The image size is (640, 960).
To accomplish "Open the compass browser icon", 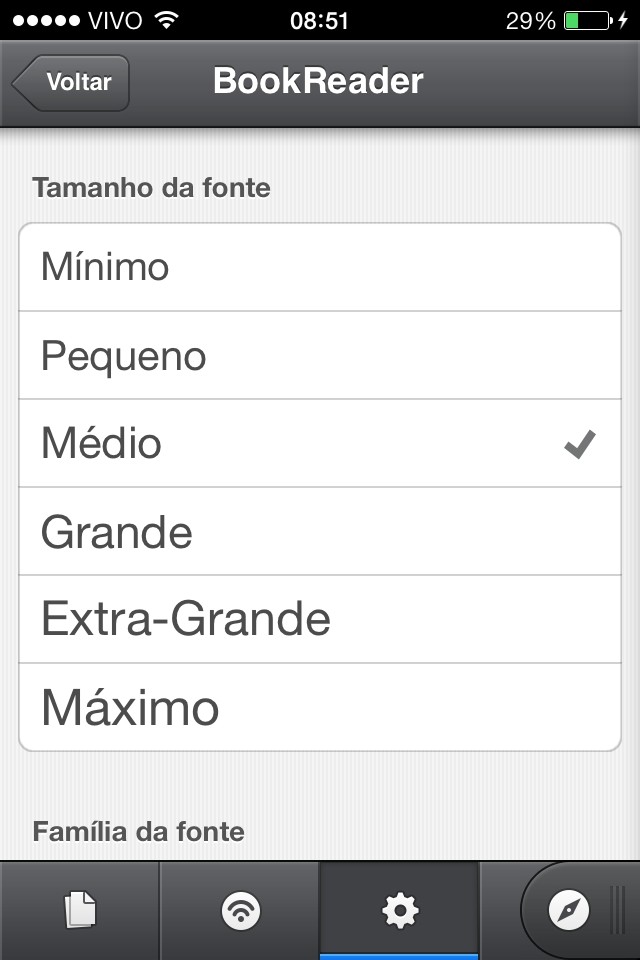I will (569, 910).
